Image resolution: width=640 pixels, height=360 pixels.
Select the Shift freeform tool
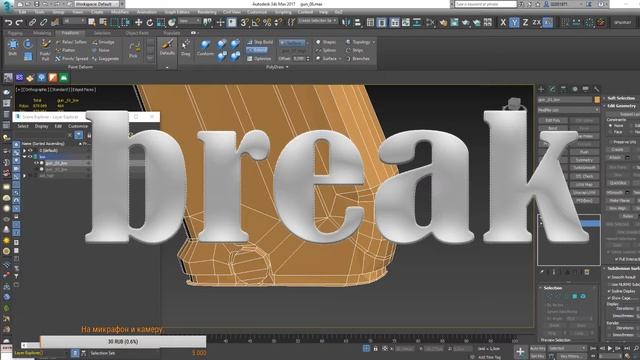pyautogui.click(x=13, y=47)
